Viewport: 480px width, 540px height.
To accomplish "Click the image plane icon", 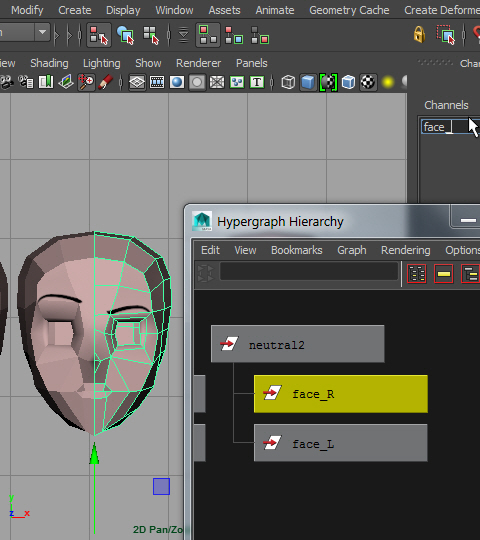I will [x=66, y=82].
